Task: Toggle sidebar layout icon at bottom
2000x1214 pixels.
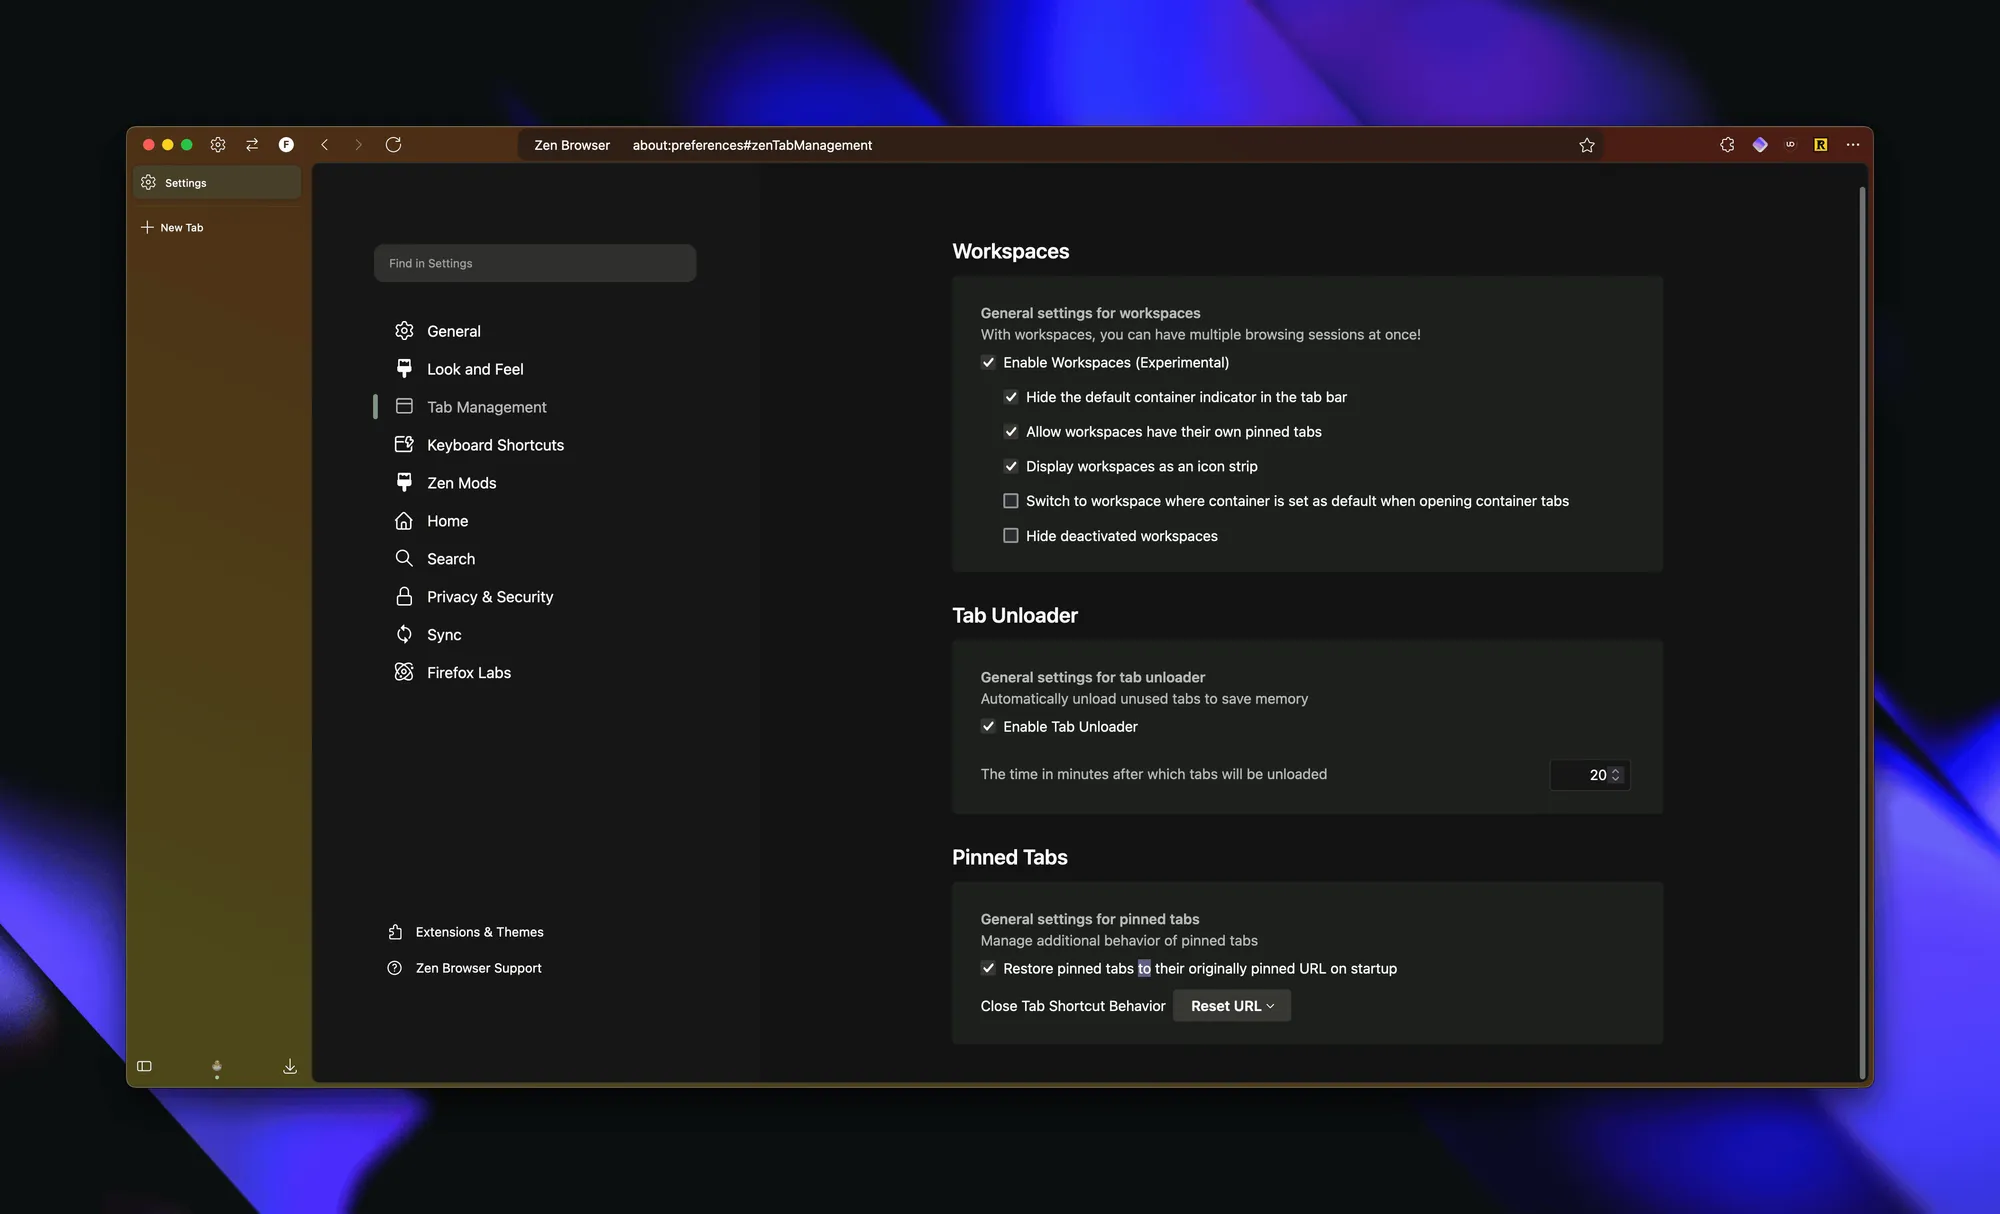Action: (144, 1066)
